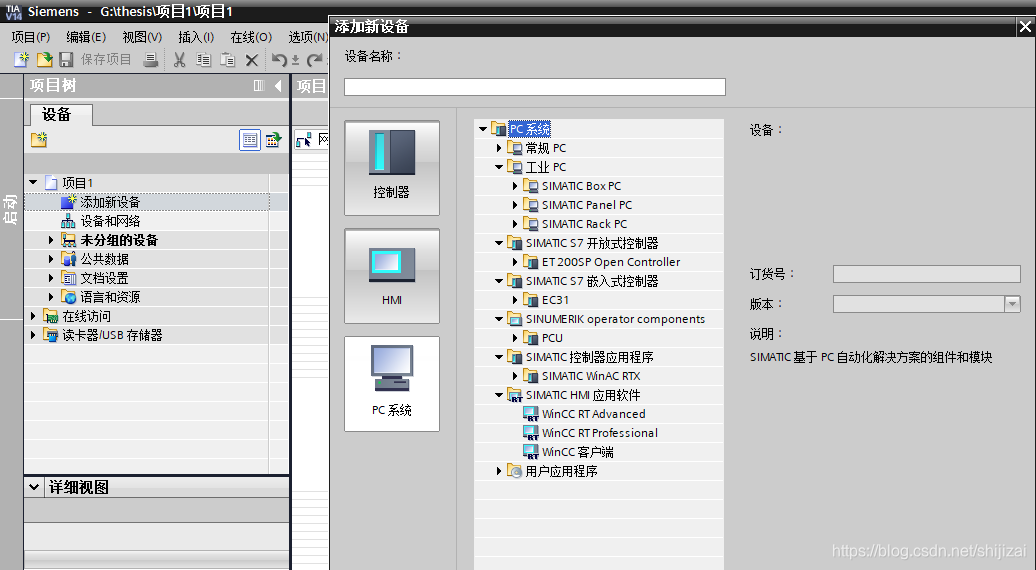Click the Redo arrow icon
This screenshot has width=1036, height=570.
(314, 60)
